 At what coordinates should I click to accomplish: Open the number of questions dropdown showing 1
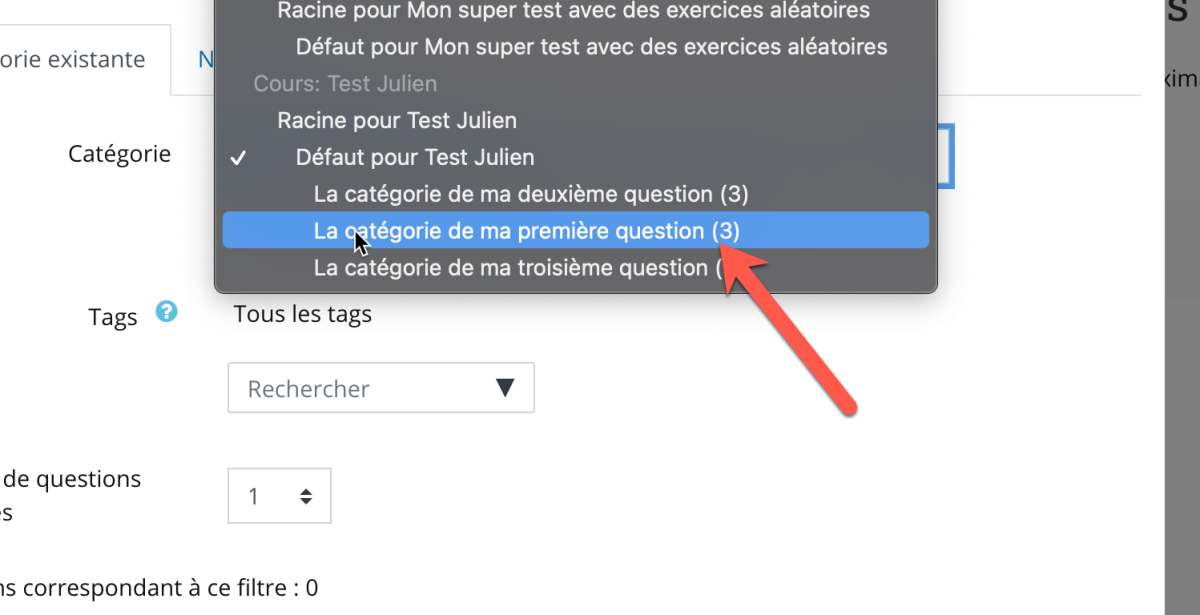tap(279, 496)
